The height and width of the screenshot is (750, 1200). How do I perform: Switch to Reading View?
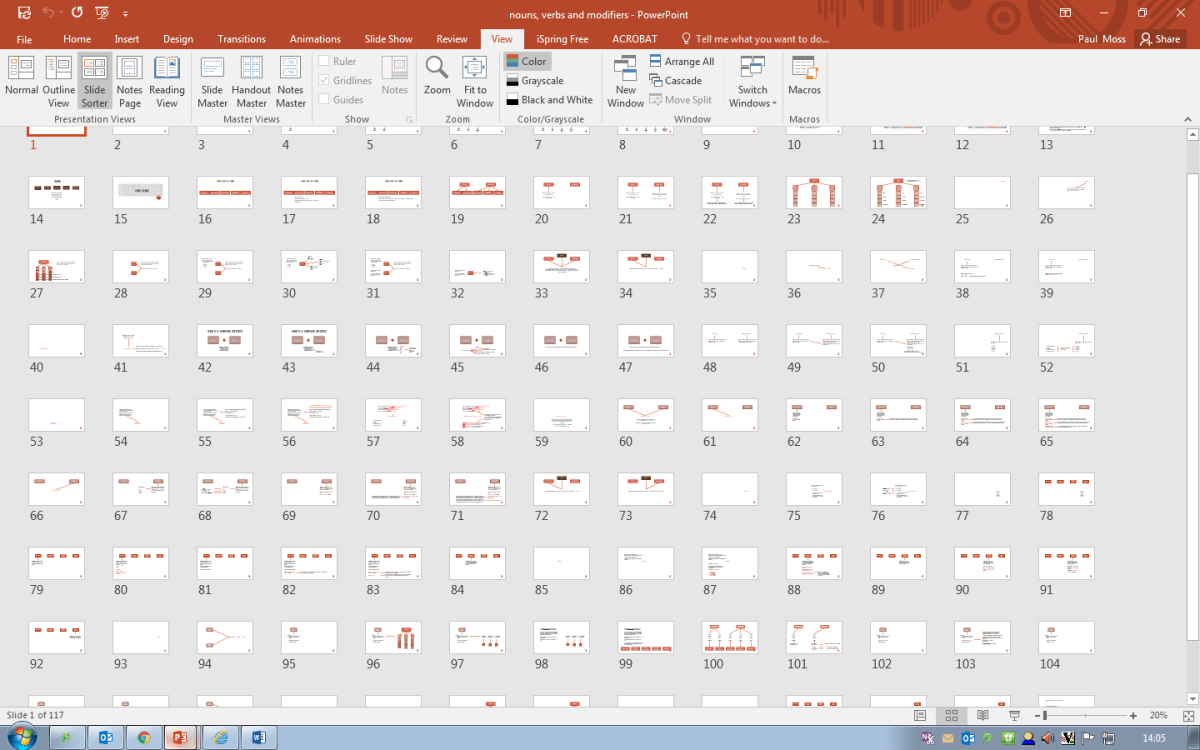(167, 78)
